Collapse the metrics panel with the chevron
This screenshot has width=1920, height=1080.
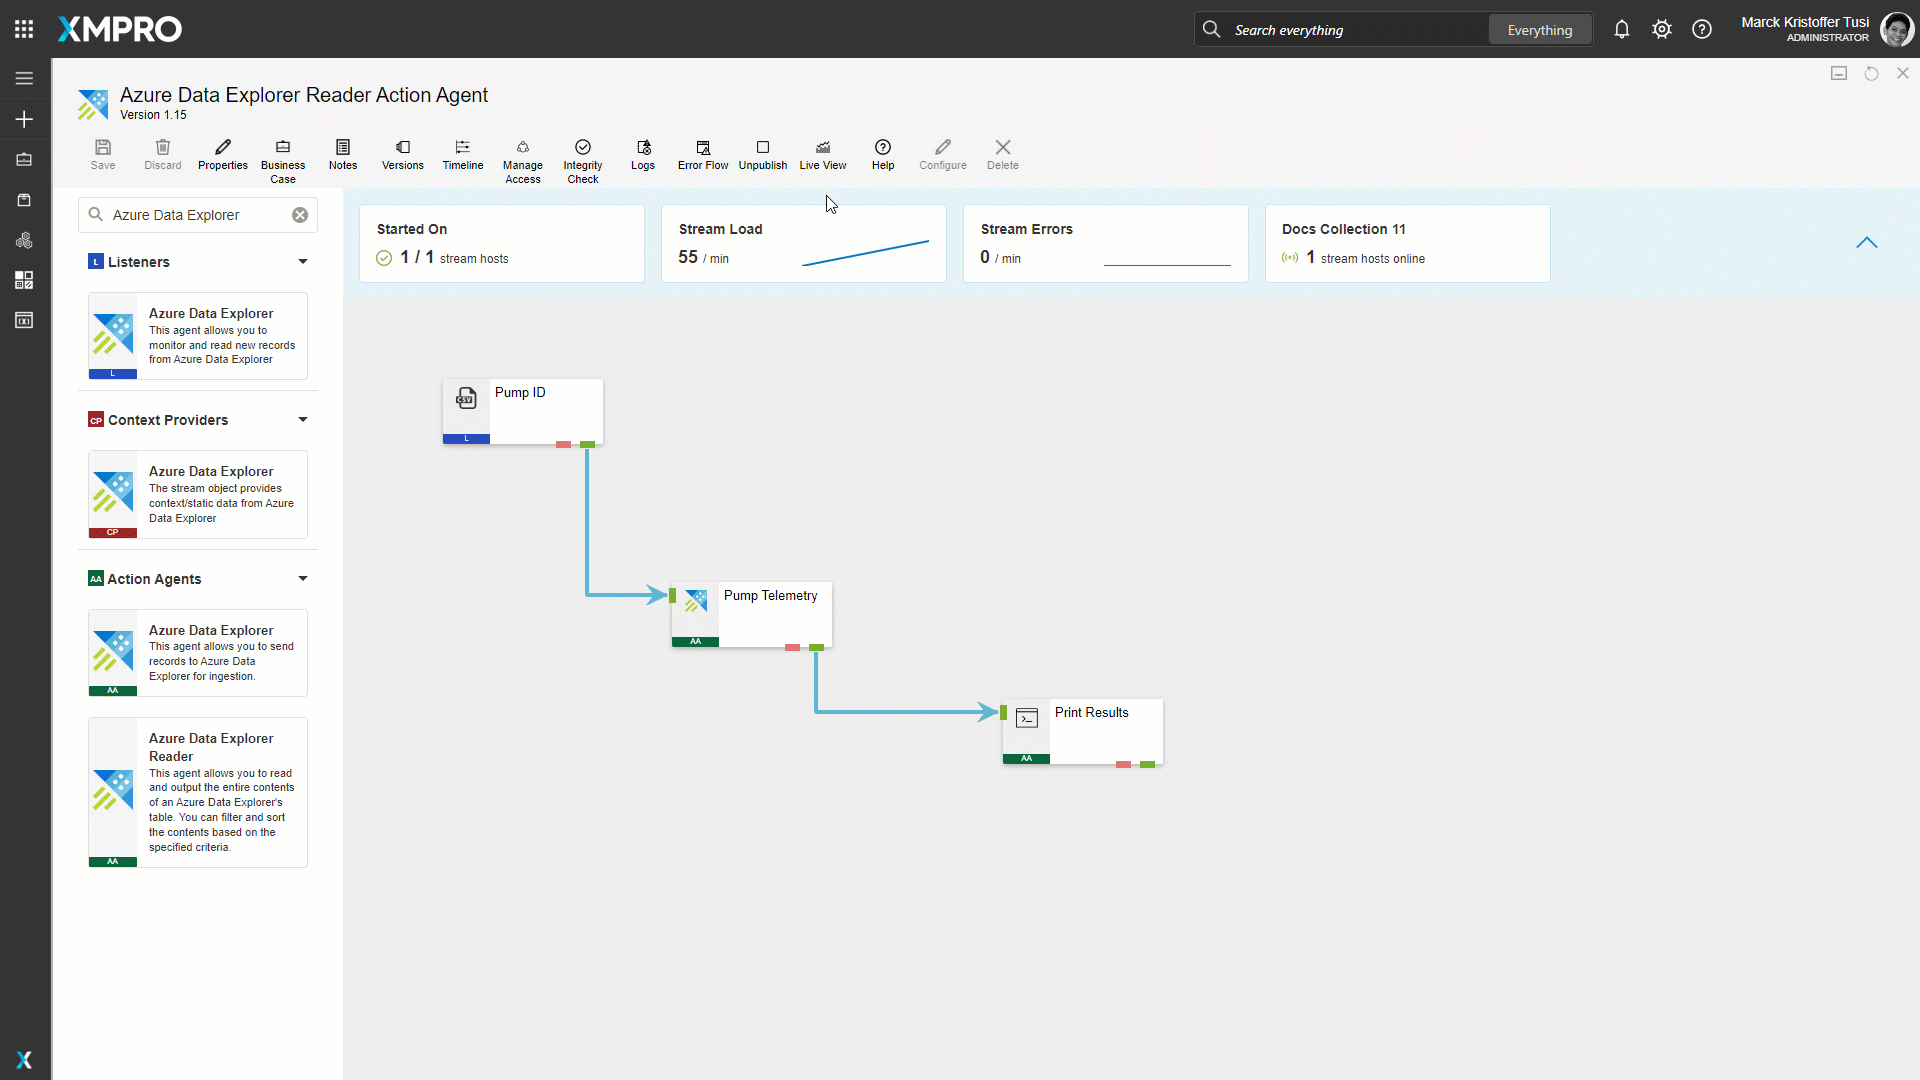point(1868,243)
